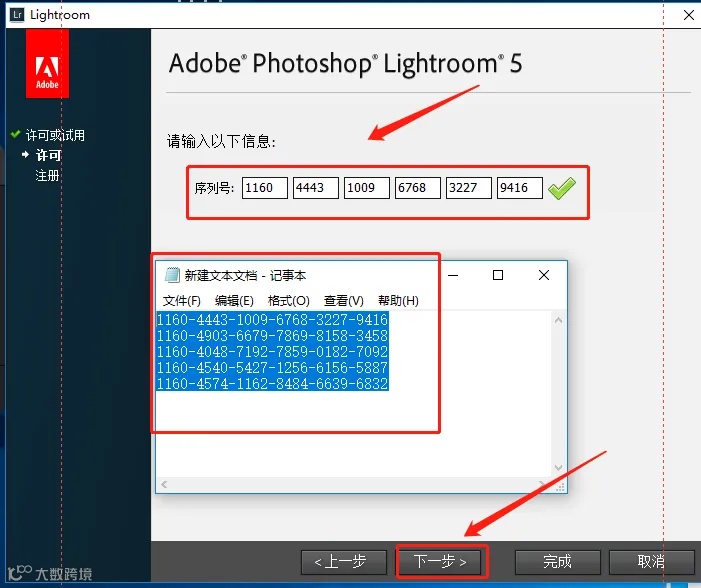Click the 上一步 back button
The height and width of the screenshot is (588, 701).
click(x=344, y=562)
